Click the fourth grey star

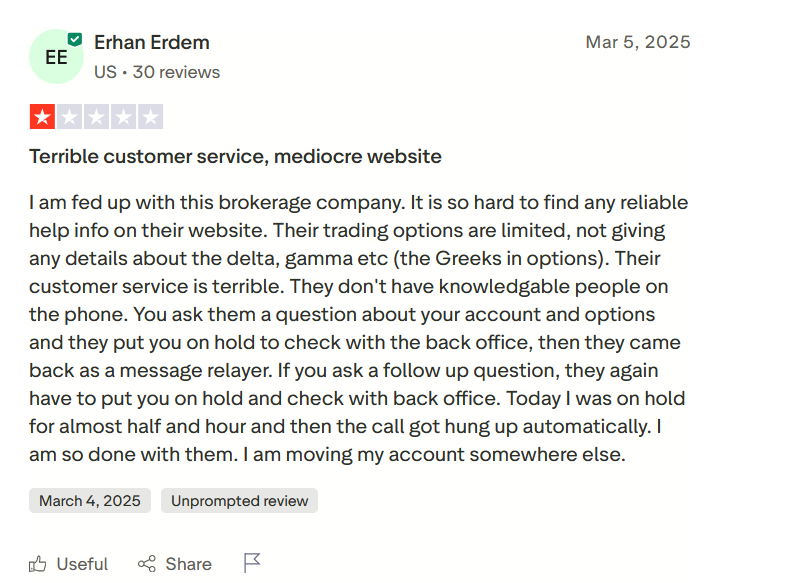[x=123, y=117]
